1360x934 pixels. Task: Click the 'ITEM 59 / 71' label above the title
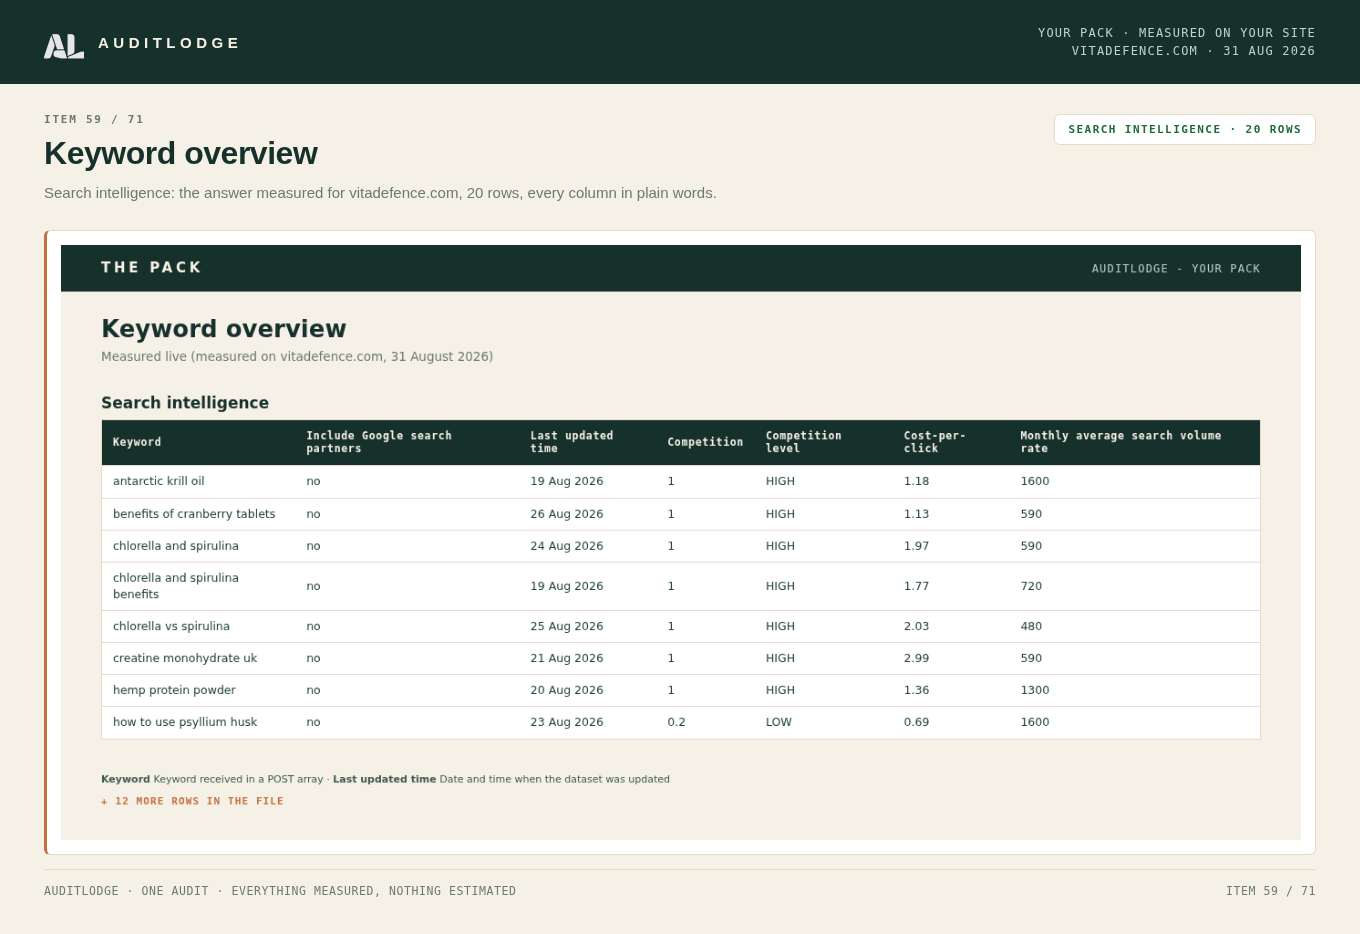[x=94, y=120]
